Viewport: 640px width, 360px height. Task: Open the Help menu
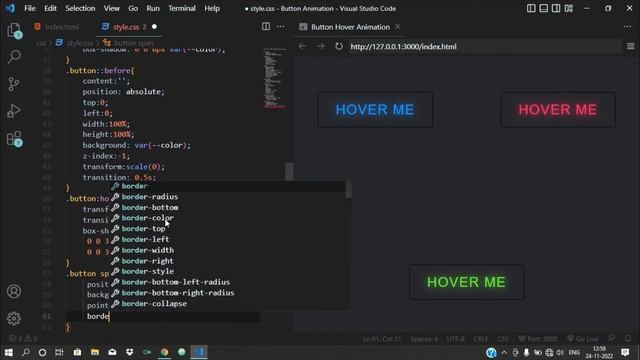(x=212, y=8)
